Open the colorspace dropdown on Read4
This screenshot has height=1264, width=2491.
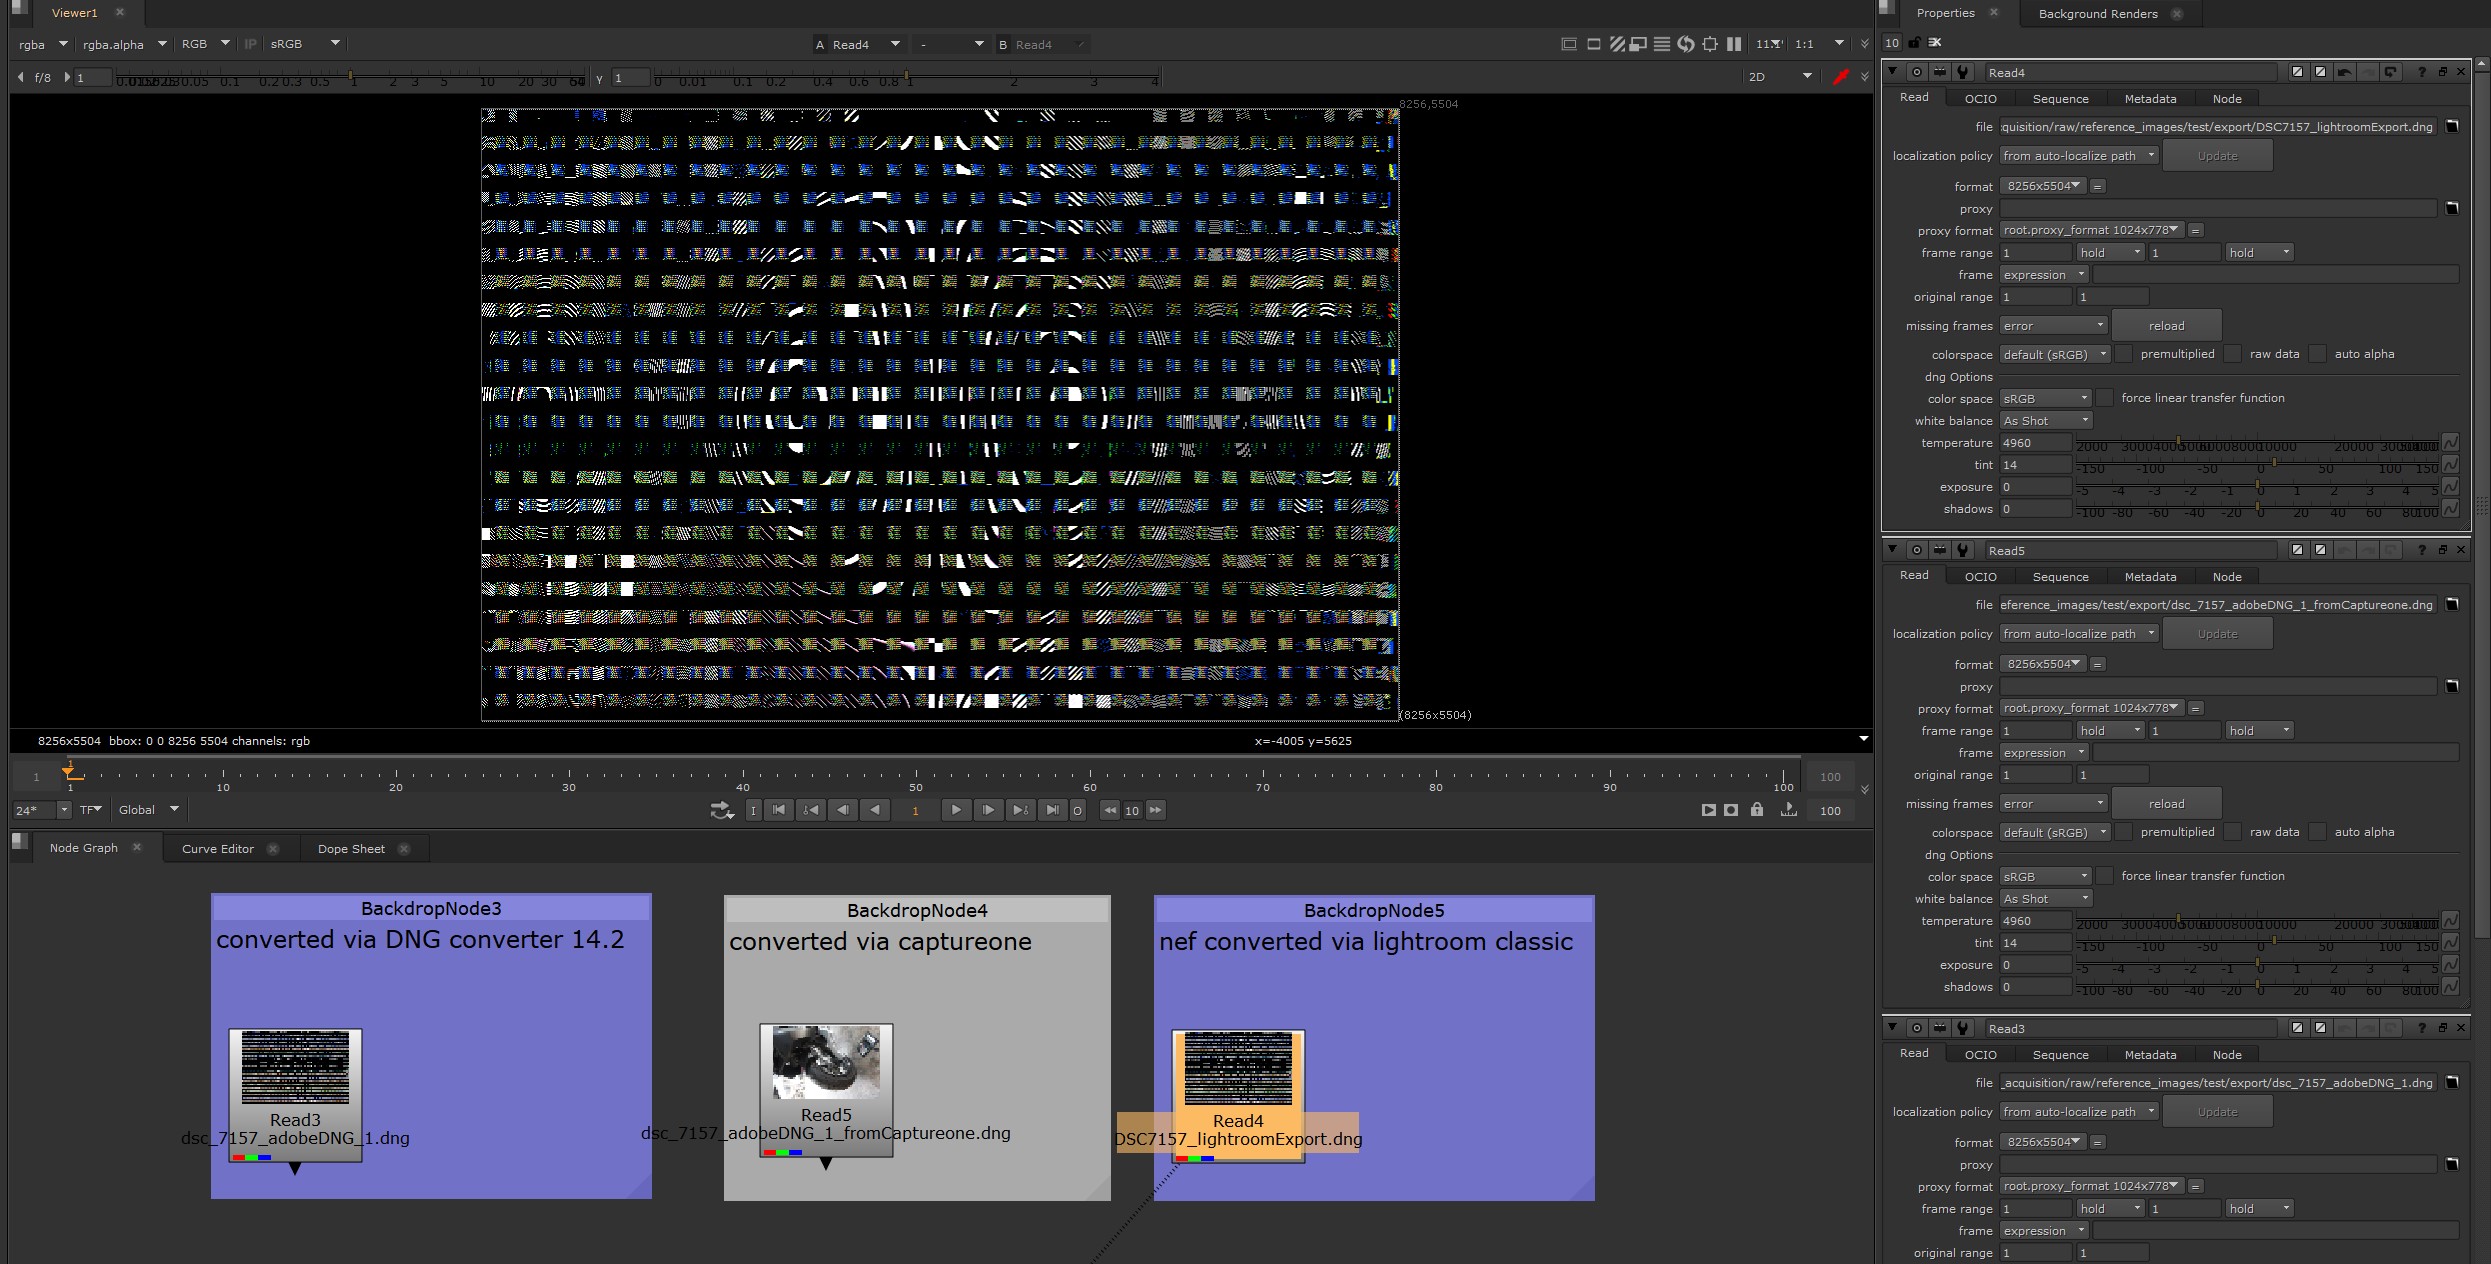pos(2054,354)
